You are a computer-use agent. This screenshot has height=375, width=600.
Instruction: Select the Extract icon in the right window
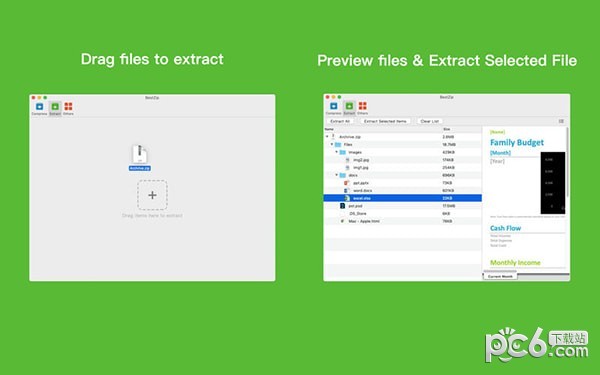coord(349,106)
